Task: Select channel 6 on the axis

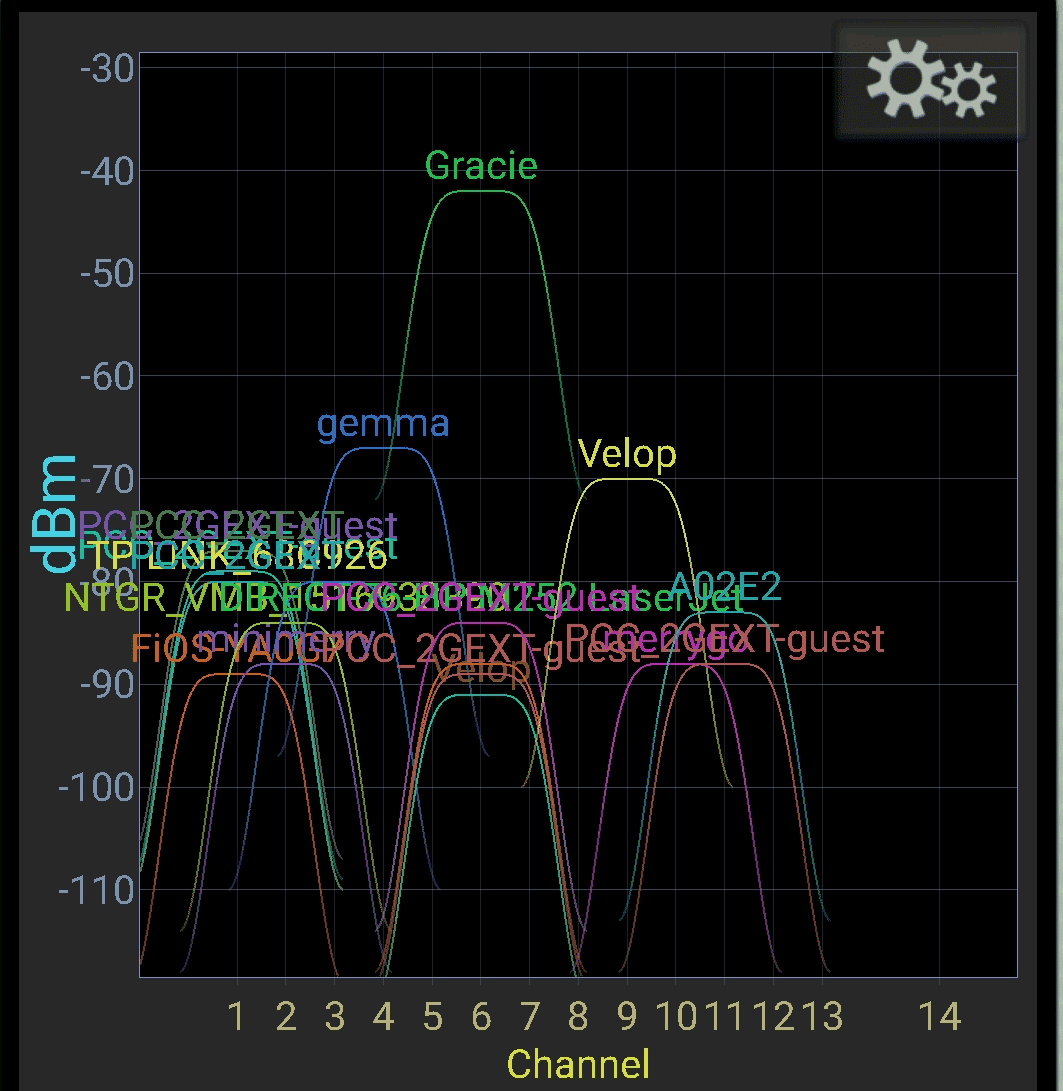Action: point(481,1017)
